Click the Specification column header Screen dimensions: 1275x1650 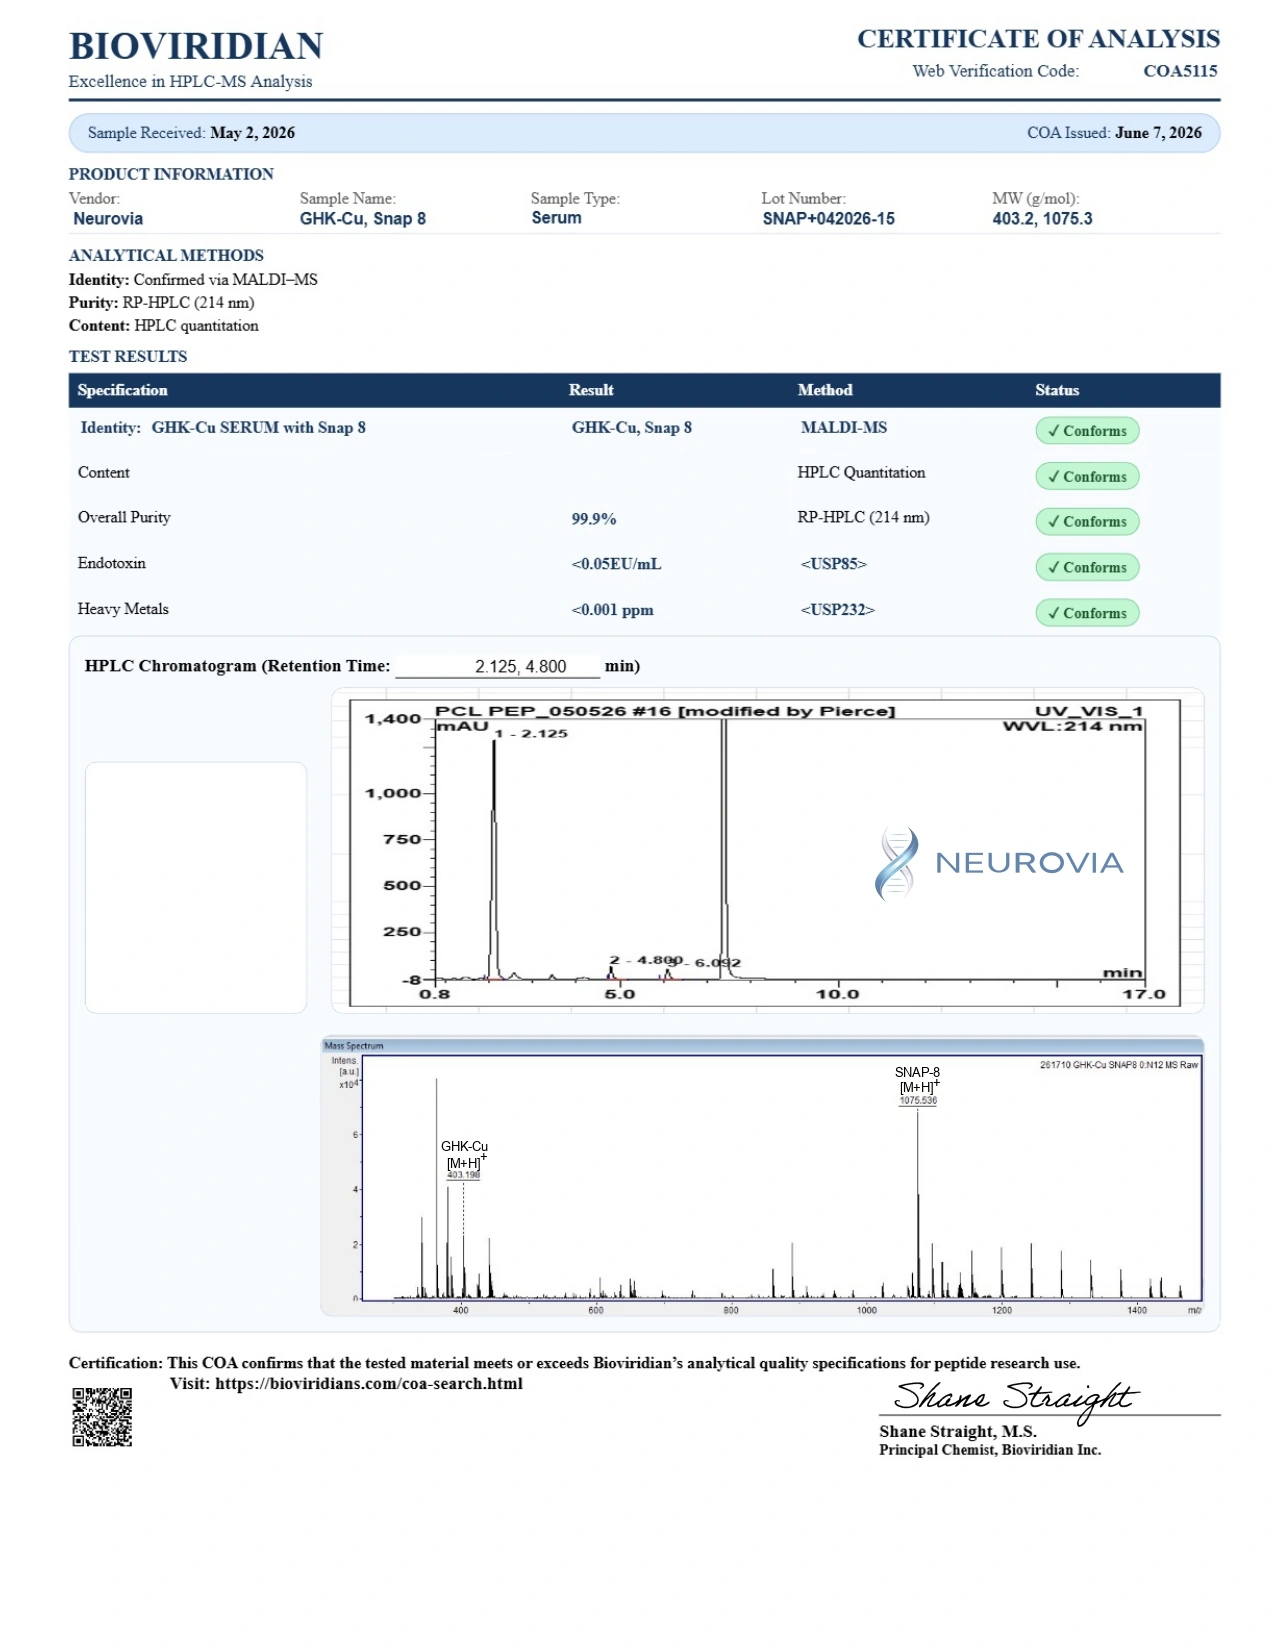point(122,390)
